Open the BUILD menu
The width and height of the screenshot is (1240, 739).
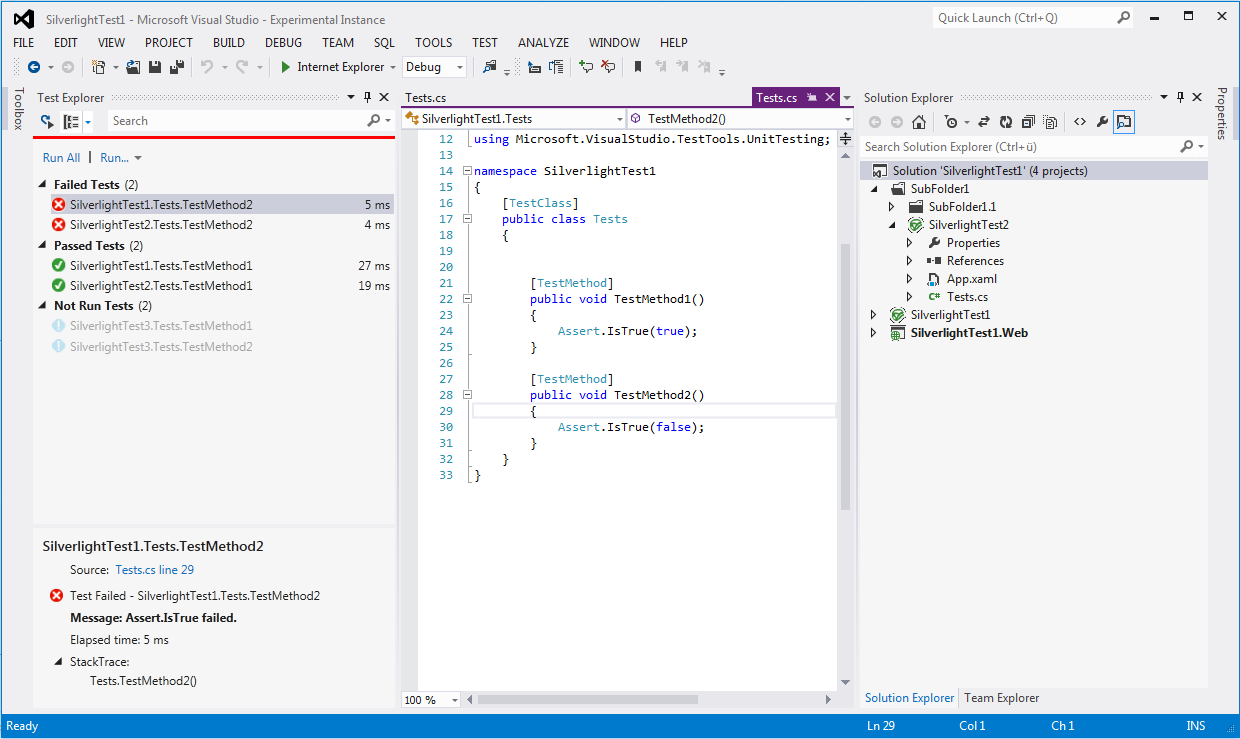point(229,43)
